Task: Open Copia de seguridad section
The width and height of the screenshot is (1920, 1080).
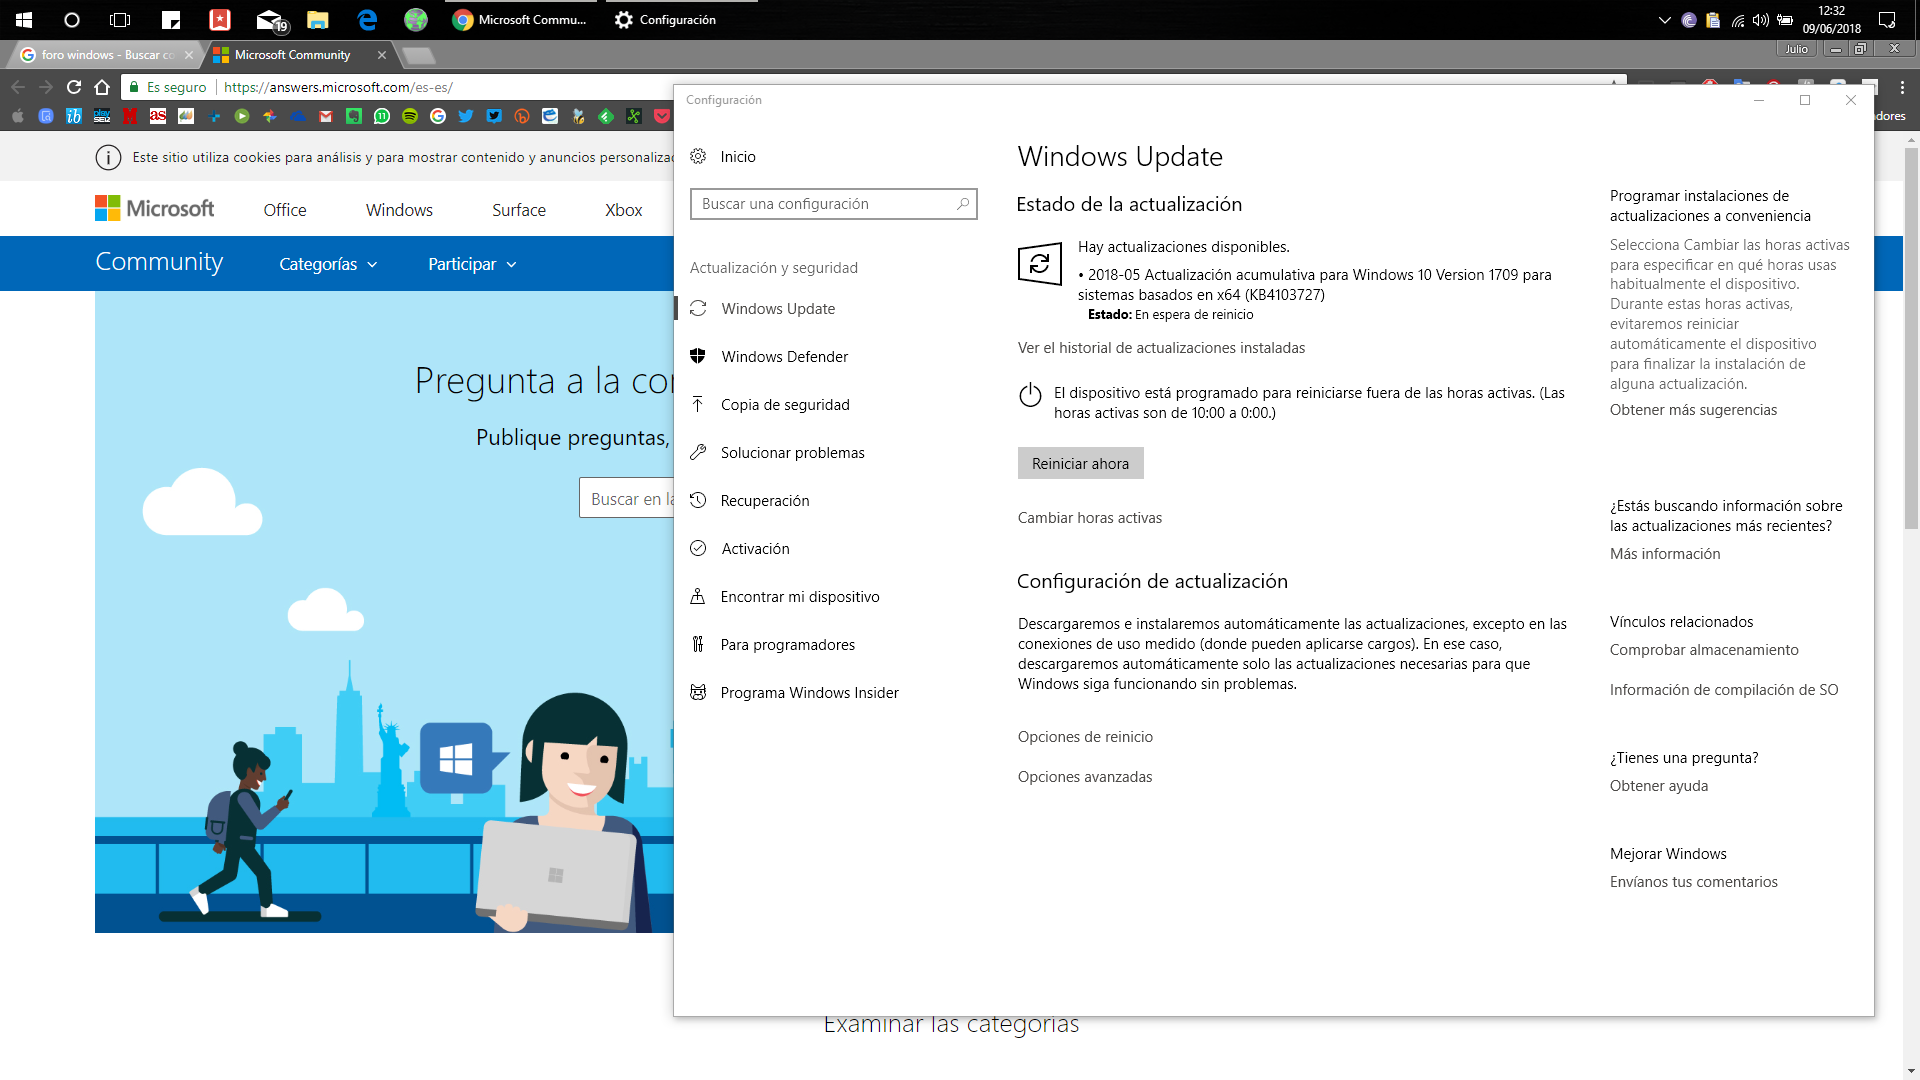Action: pyautogui.click(x=785, y=405)
